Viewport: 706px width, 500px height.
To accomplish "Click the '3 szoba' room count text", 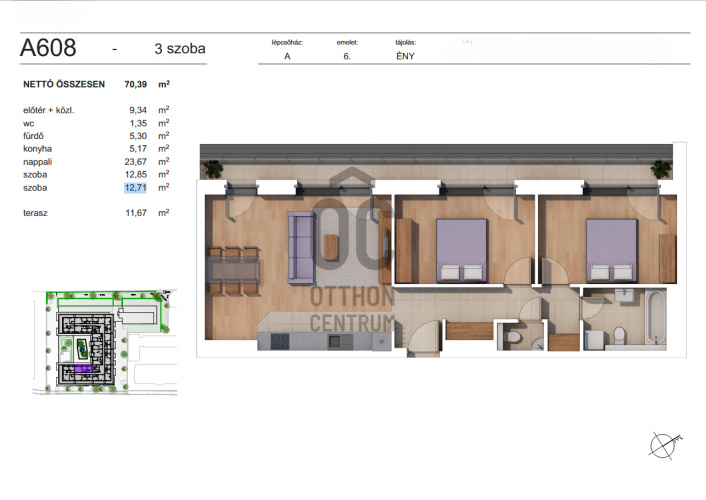I will [181, 48].
